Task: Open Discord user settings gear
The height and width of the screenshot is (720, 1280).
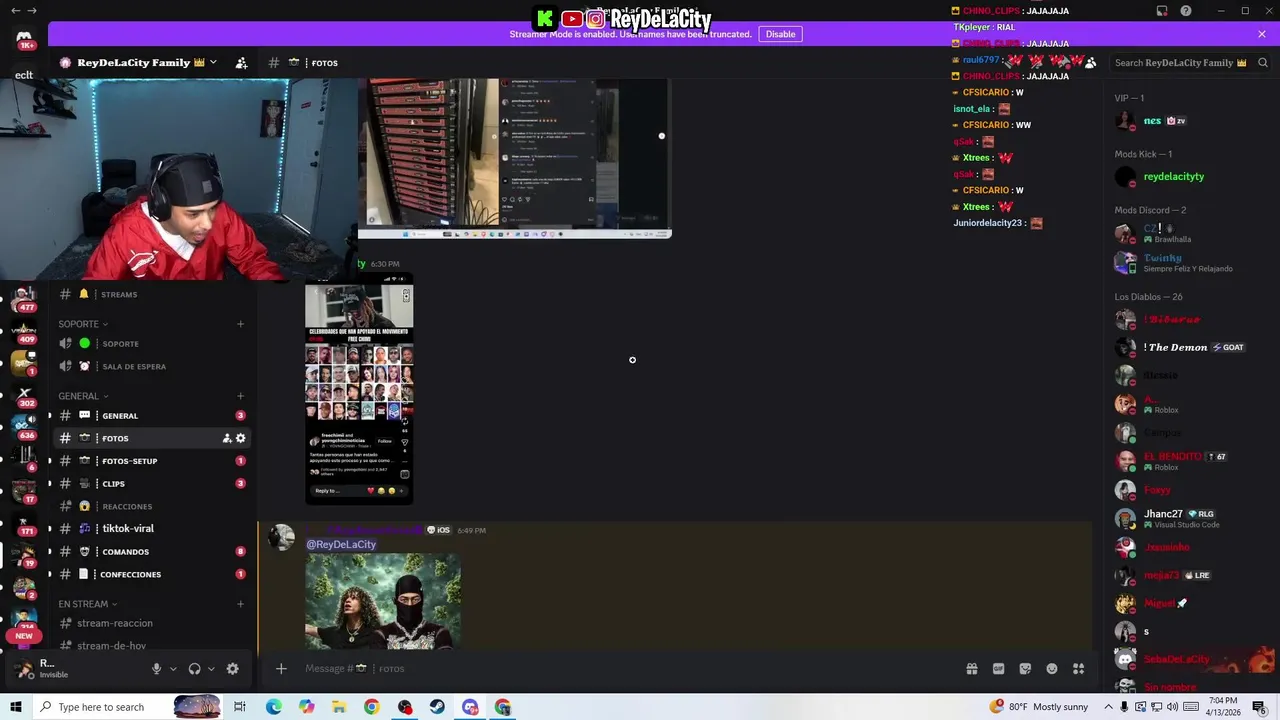Action: coord(233,669)
